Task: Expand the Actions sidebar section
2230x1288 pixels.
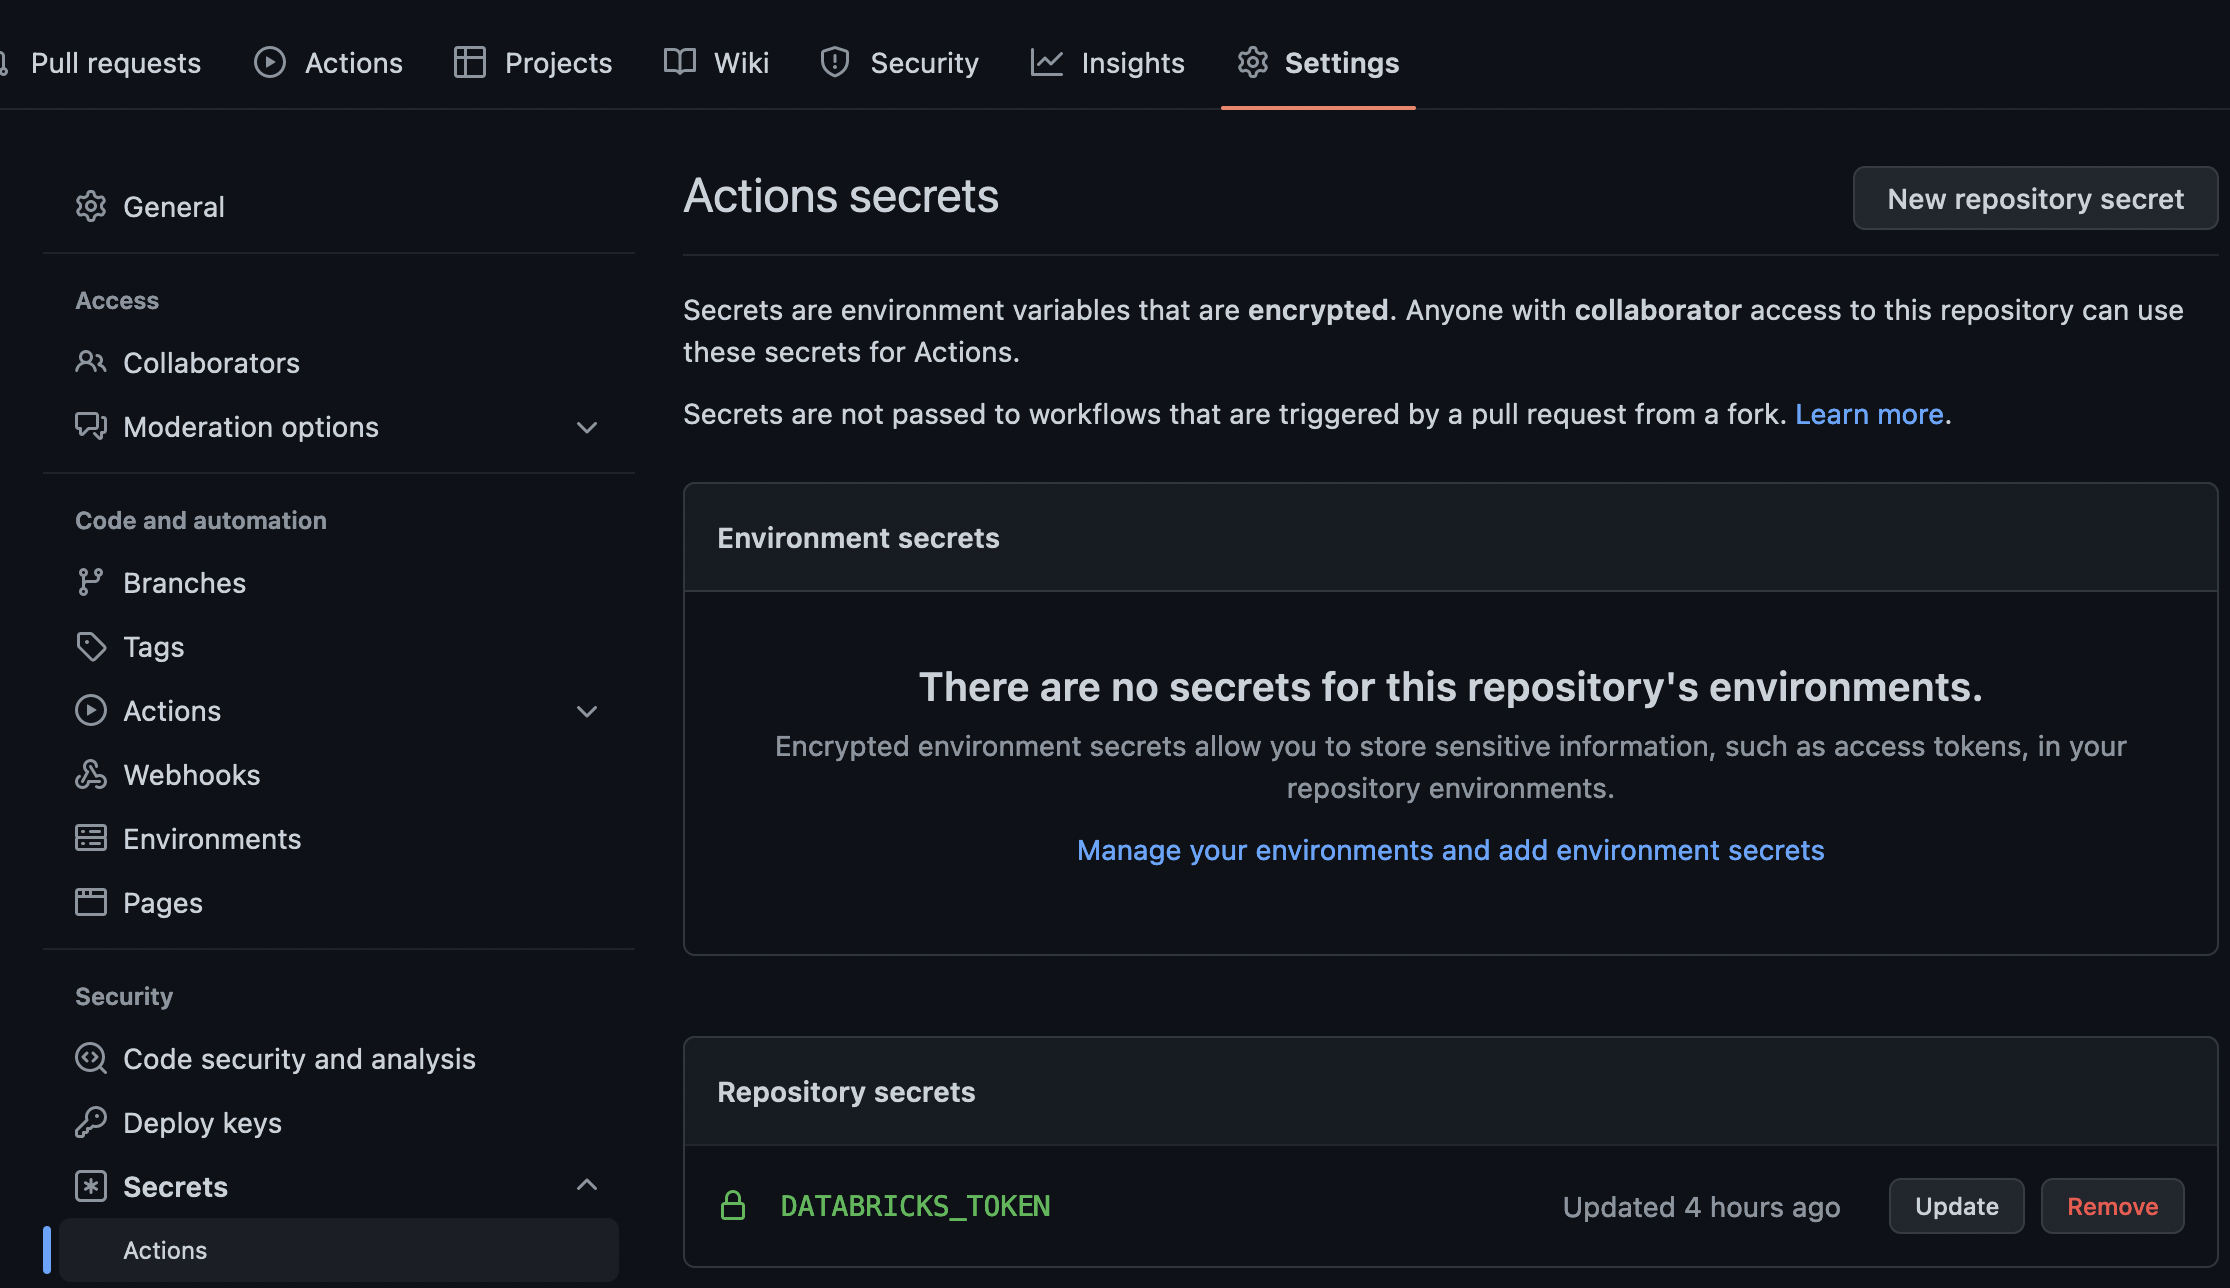Action: [587, 711]
